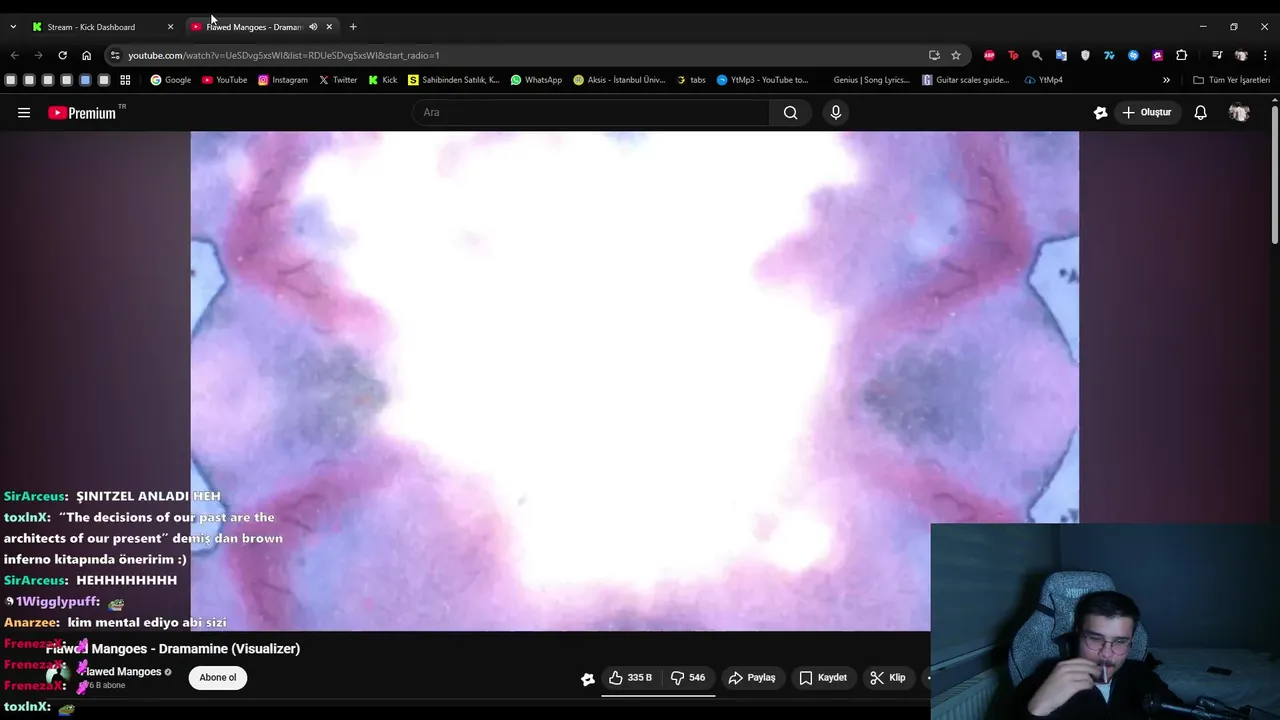Screen dimensions: 1280x720
Task: Switch to the Flawed Mangoes YouTube tab
Action: tap(253, 27)
